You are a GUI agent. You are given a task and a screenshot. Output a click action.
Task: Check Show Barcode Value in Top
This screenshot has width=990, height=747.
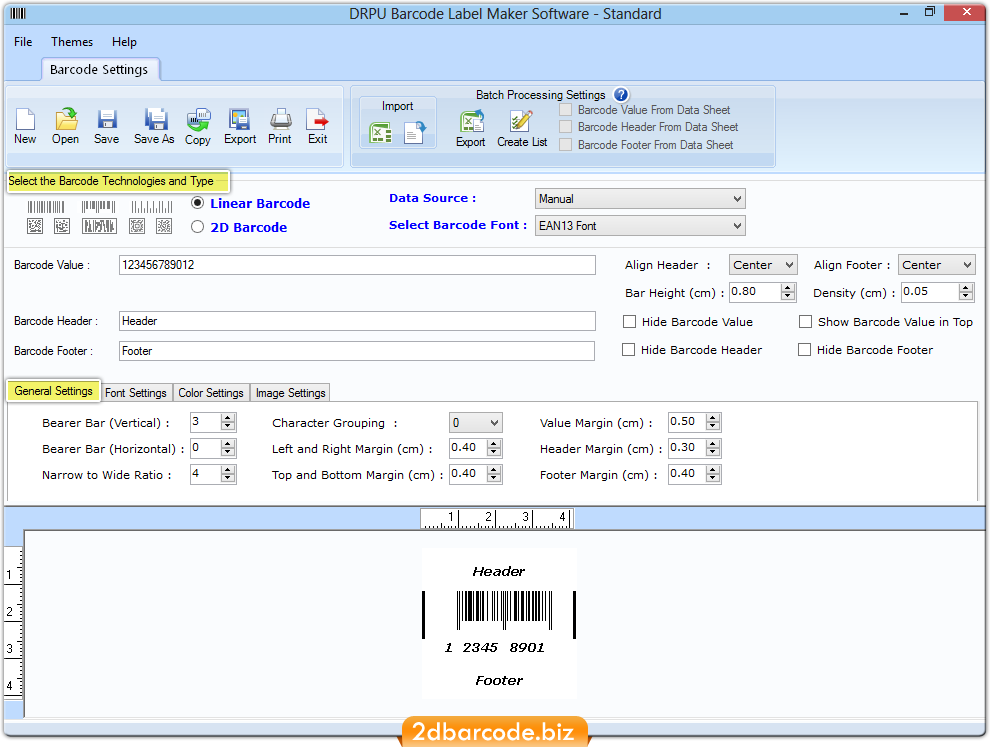[x=806, y=321]
